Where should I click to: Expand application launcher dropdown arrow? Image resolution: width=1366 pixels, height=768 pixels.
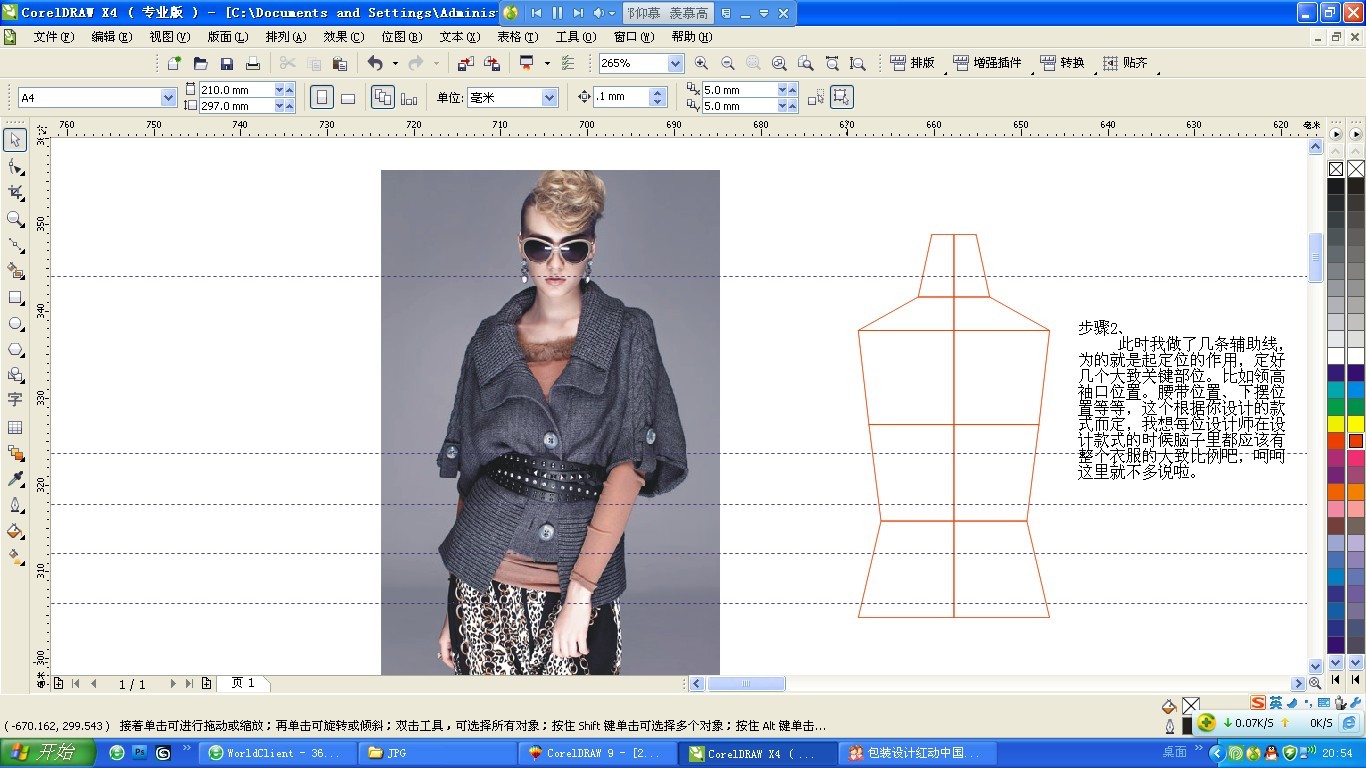(547, 63)
